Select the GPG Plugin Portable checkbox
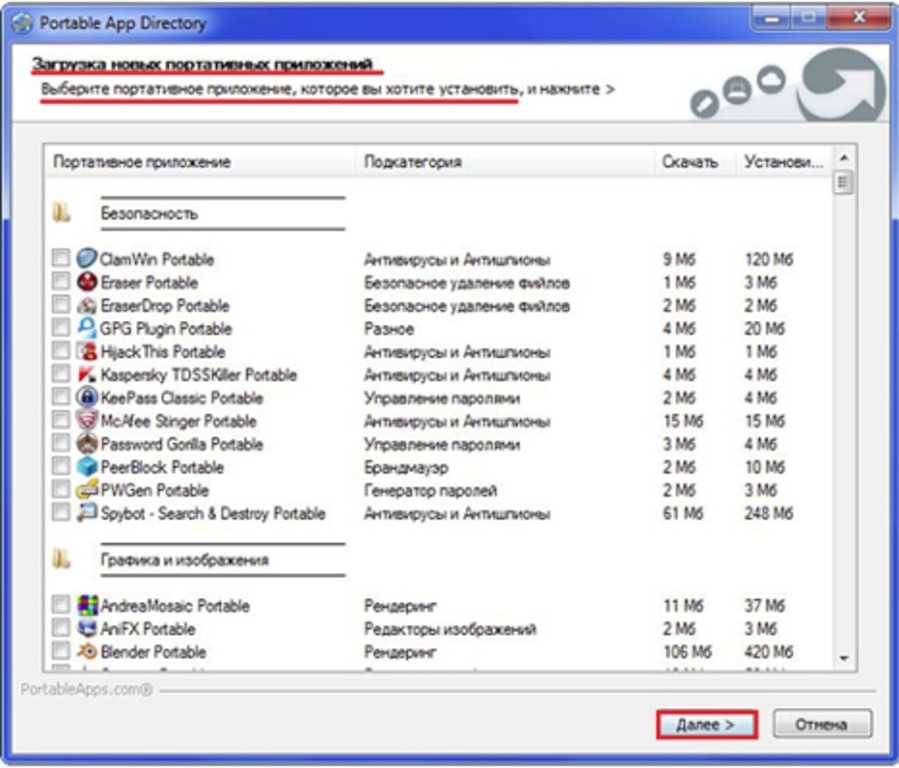Viewport: 899px width, 768px height. pos(61,329)
